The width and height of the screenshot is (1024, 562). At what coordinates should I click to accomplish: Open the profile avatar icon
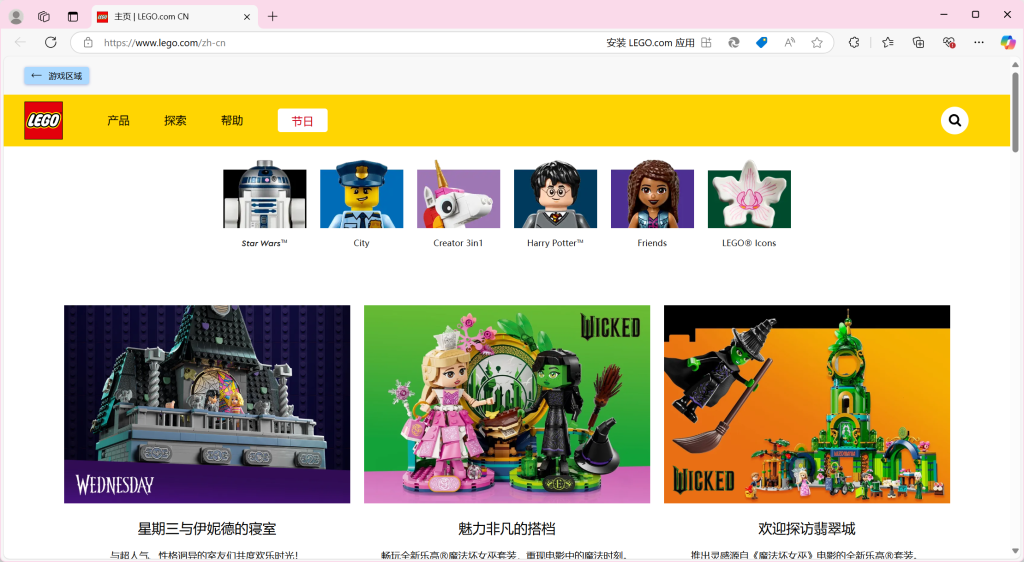pos(16,16)
